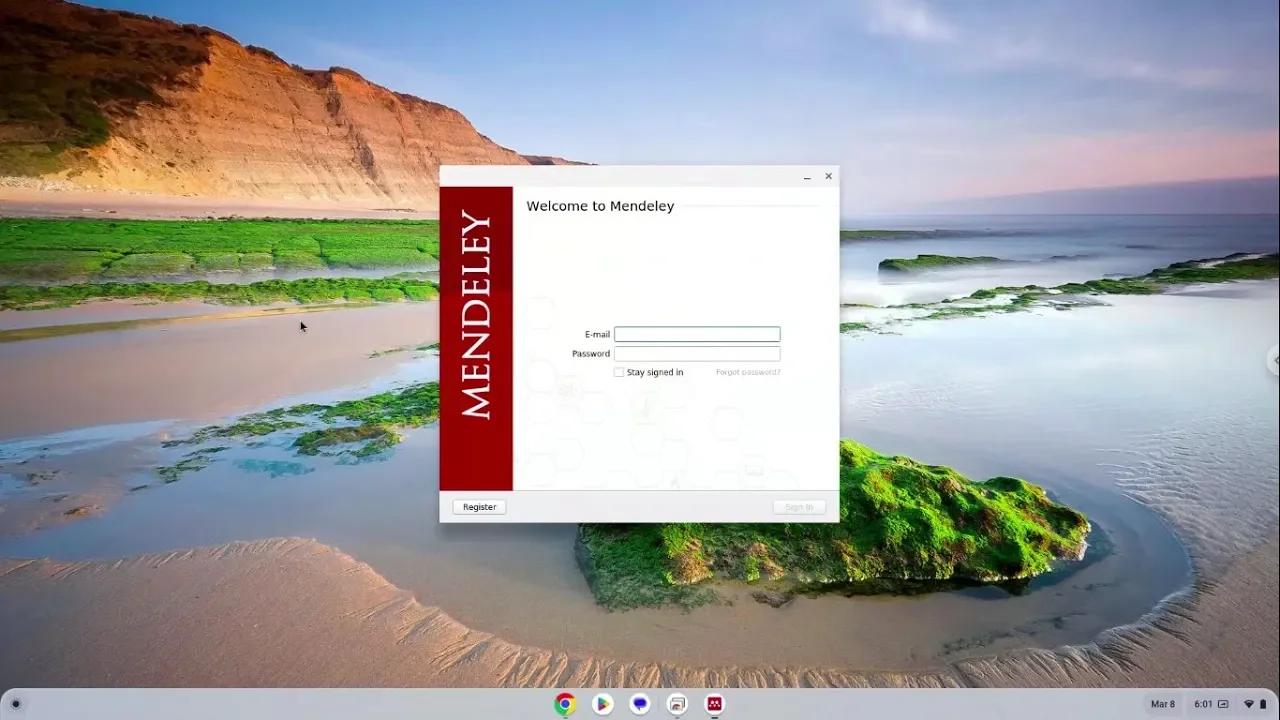Enable the Stay signed in checkbox

pos(619,371)
